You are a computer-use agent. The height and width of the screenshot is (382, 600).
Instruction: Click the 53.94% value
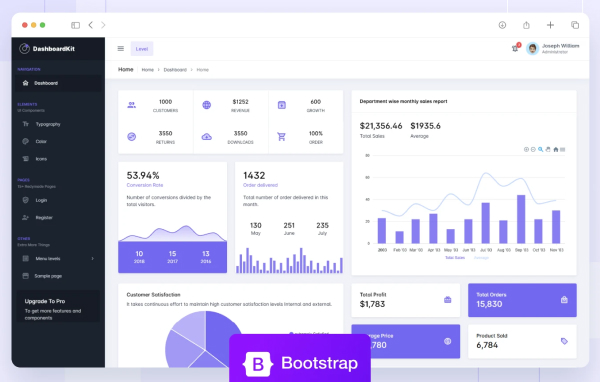click(x=143, y=175)
